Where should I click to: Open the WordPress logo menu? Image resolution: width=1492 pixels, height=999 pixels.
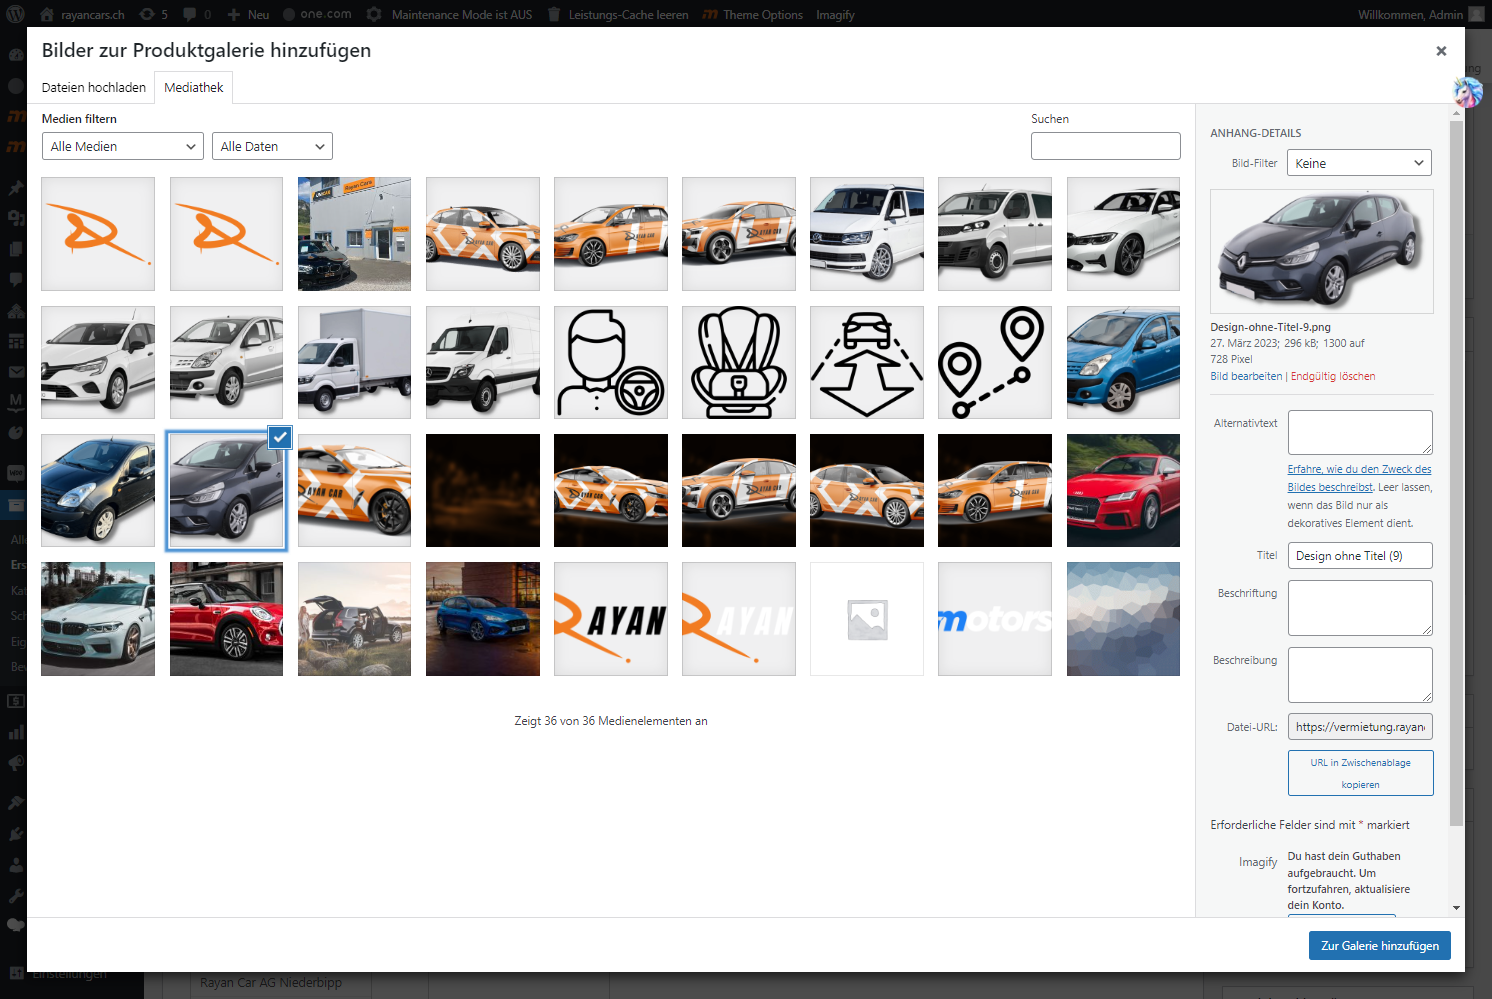click(15, 14)
